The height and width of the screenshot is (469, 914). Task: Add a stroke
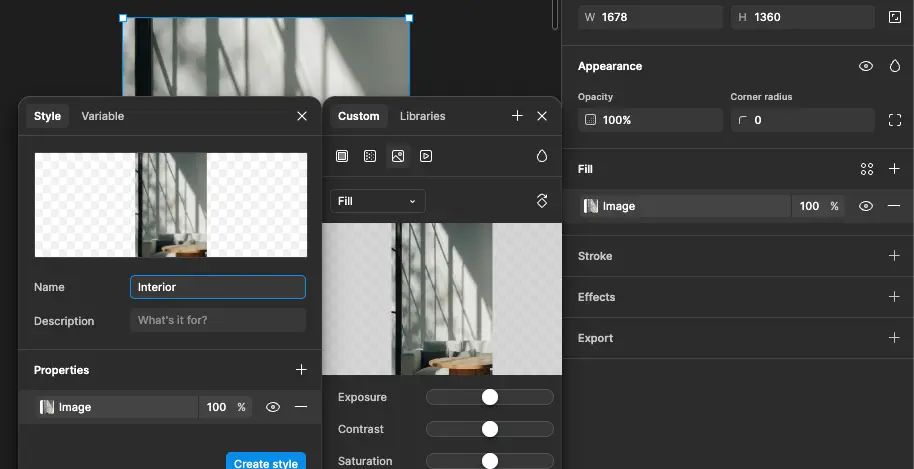click(x=894, y=256)
